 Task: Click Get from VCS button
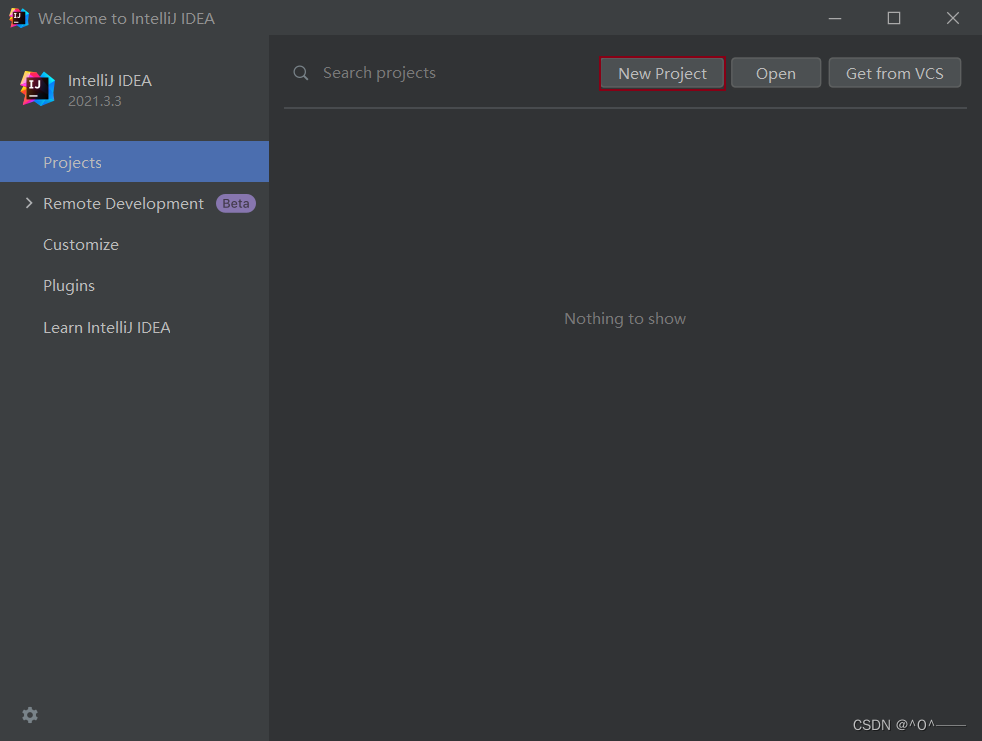pyautogui.click(x=894, y=73)
